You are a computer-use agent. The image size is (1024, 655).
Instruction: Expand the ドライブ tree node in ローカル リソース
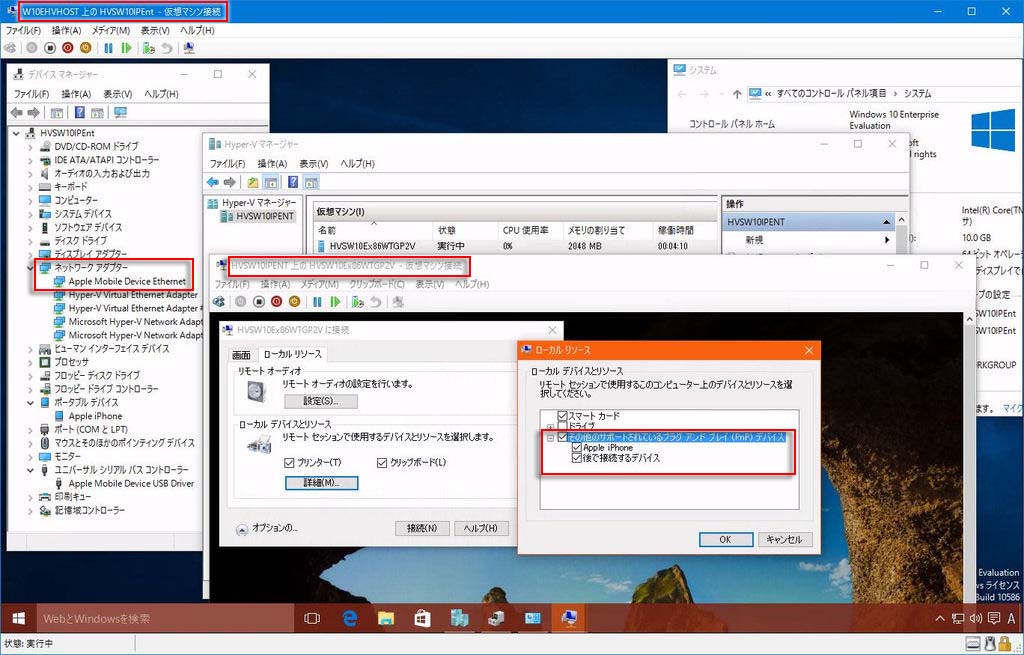[x=551, y=426]
